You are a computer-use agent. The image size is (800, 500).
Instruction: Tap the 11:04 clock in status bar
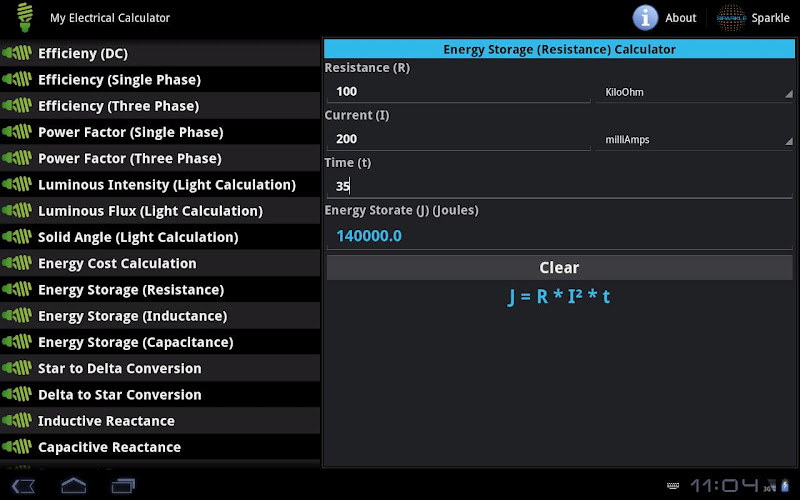(x=724, y=486)
